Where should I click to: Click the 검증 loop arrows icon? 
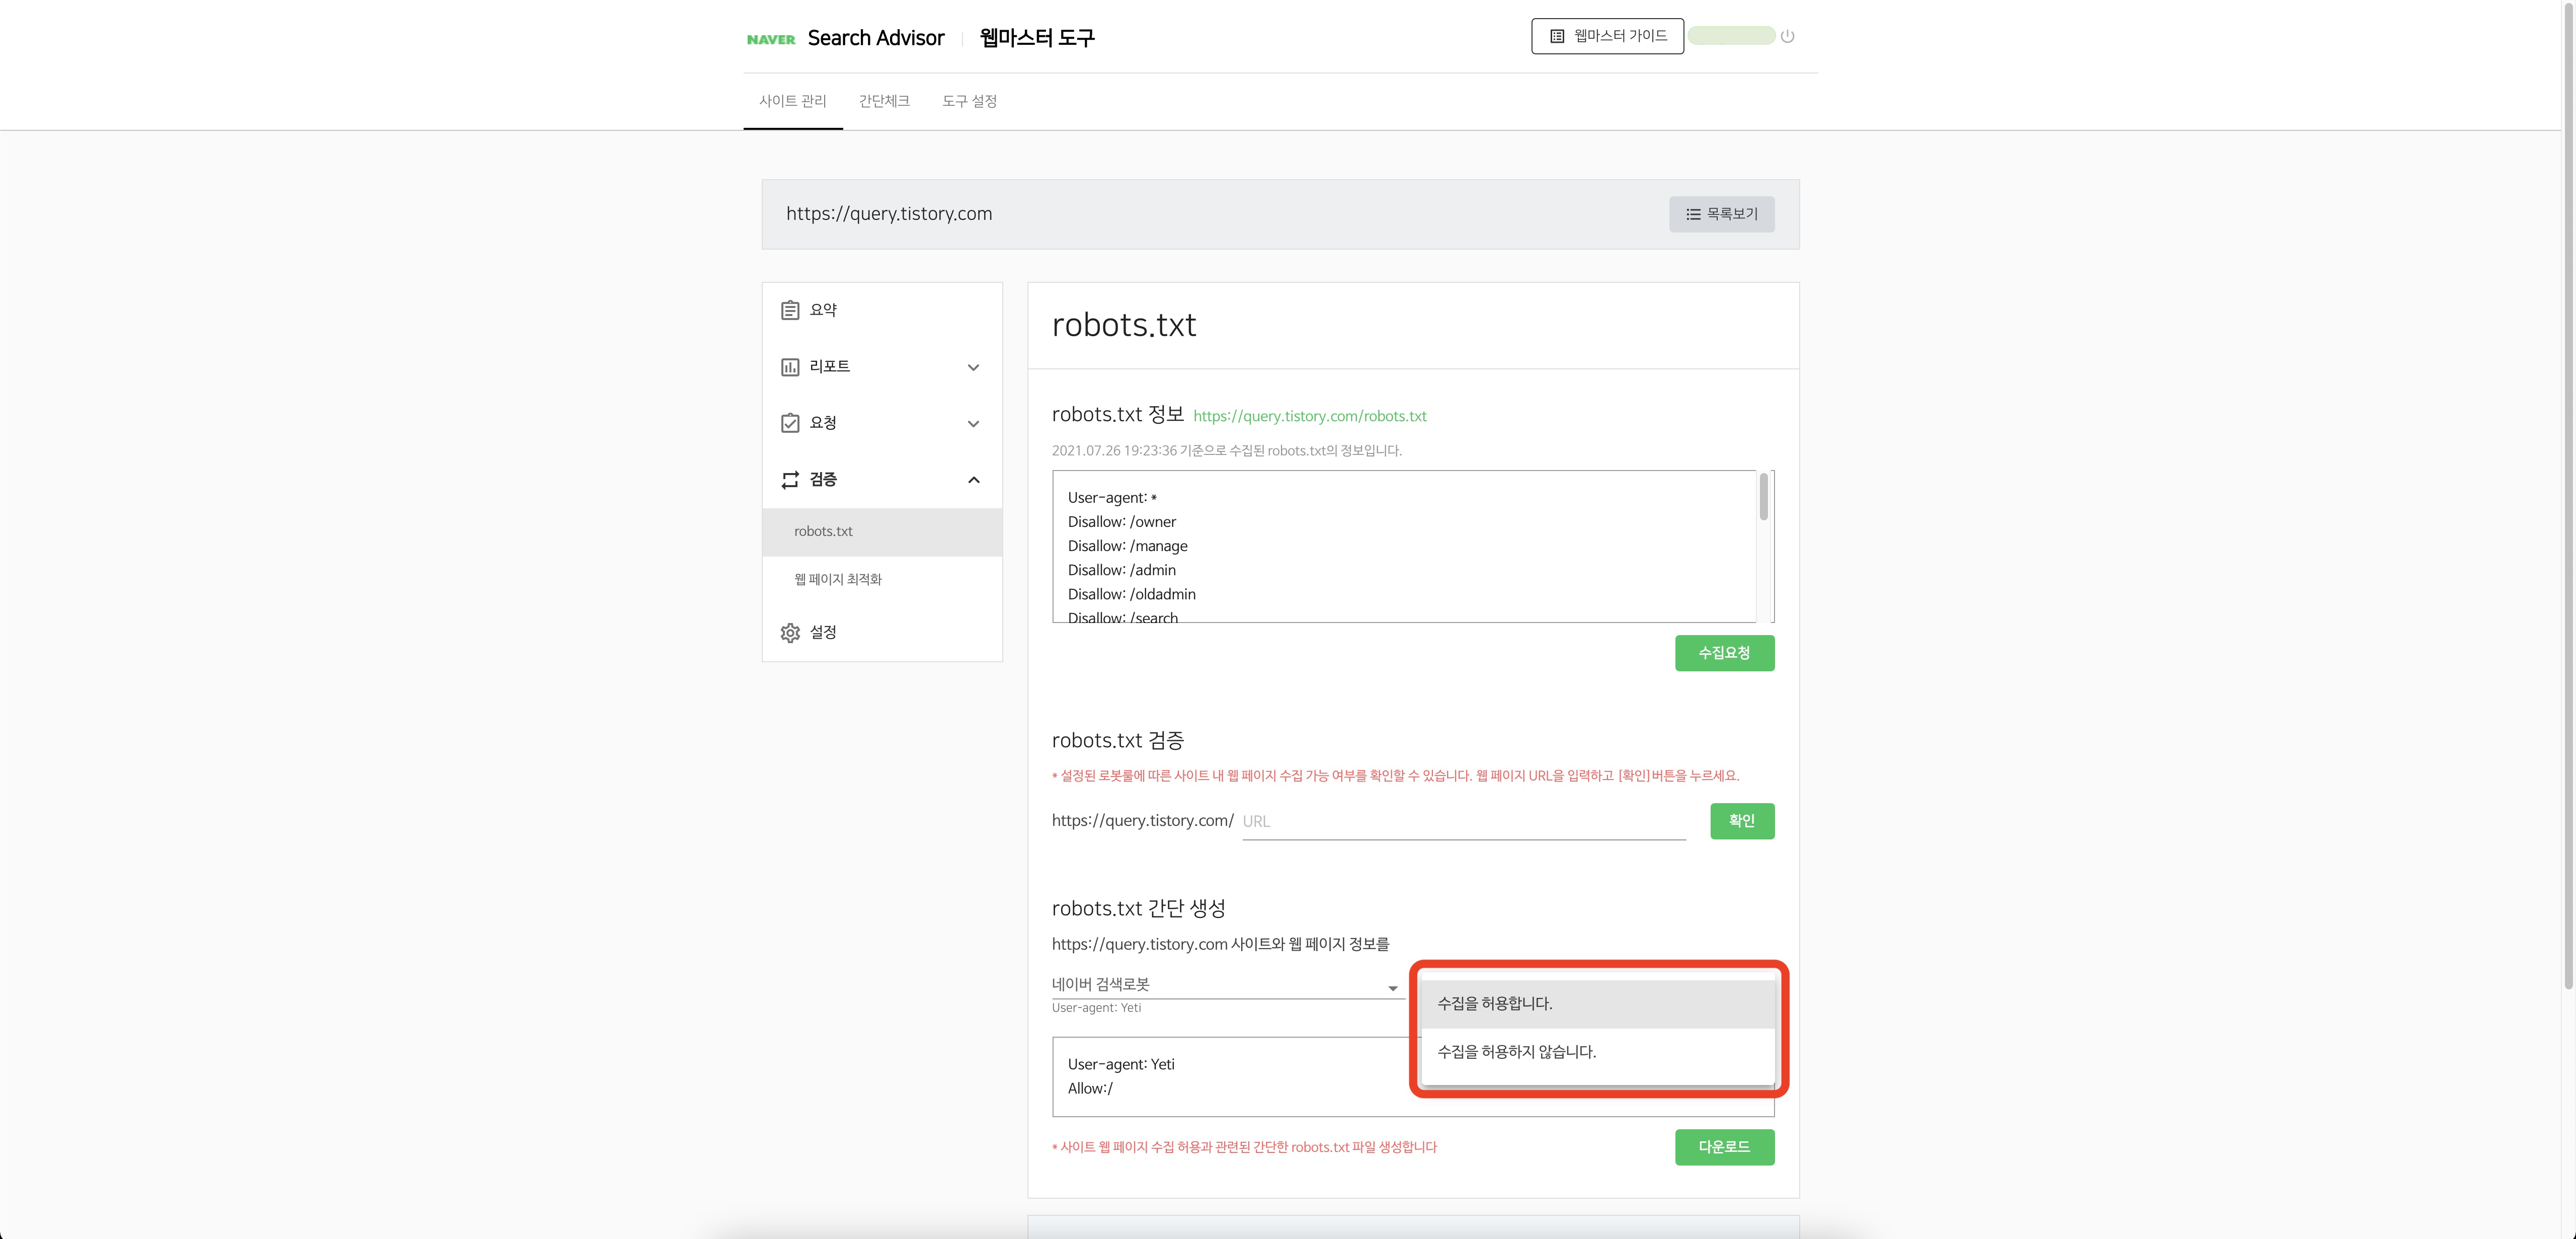790,480
